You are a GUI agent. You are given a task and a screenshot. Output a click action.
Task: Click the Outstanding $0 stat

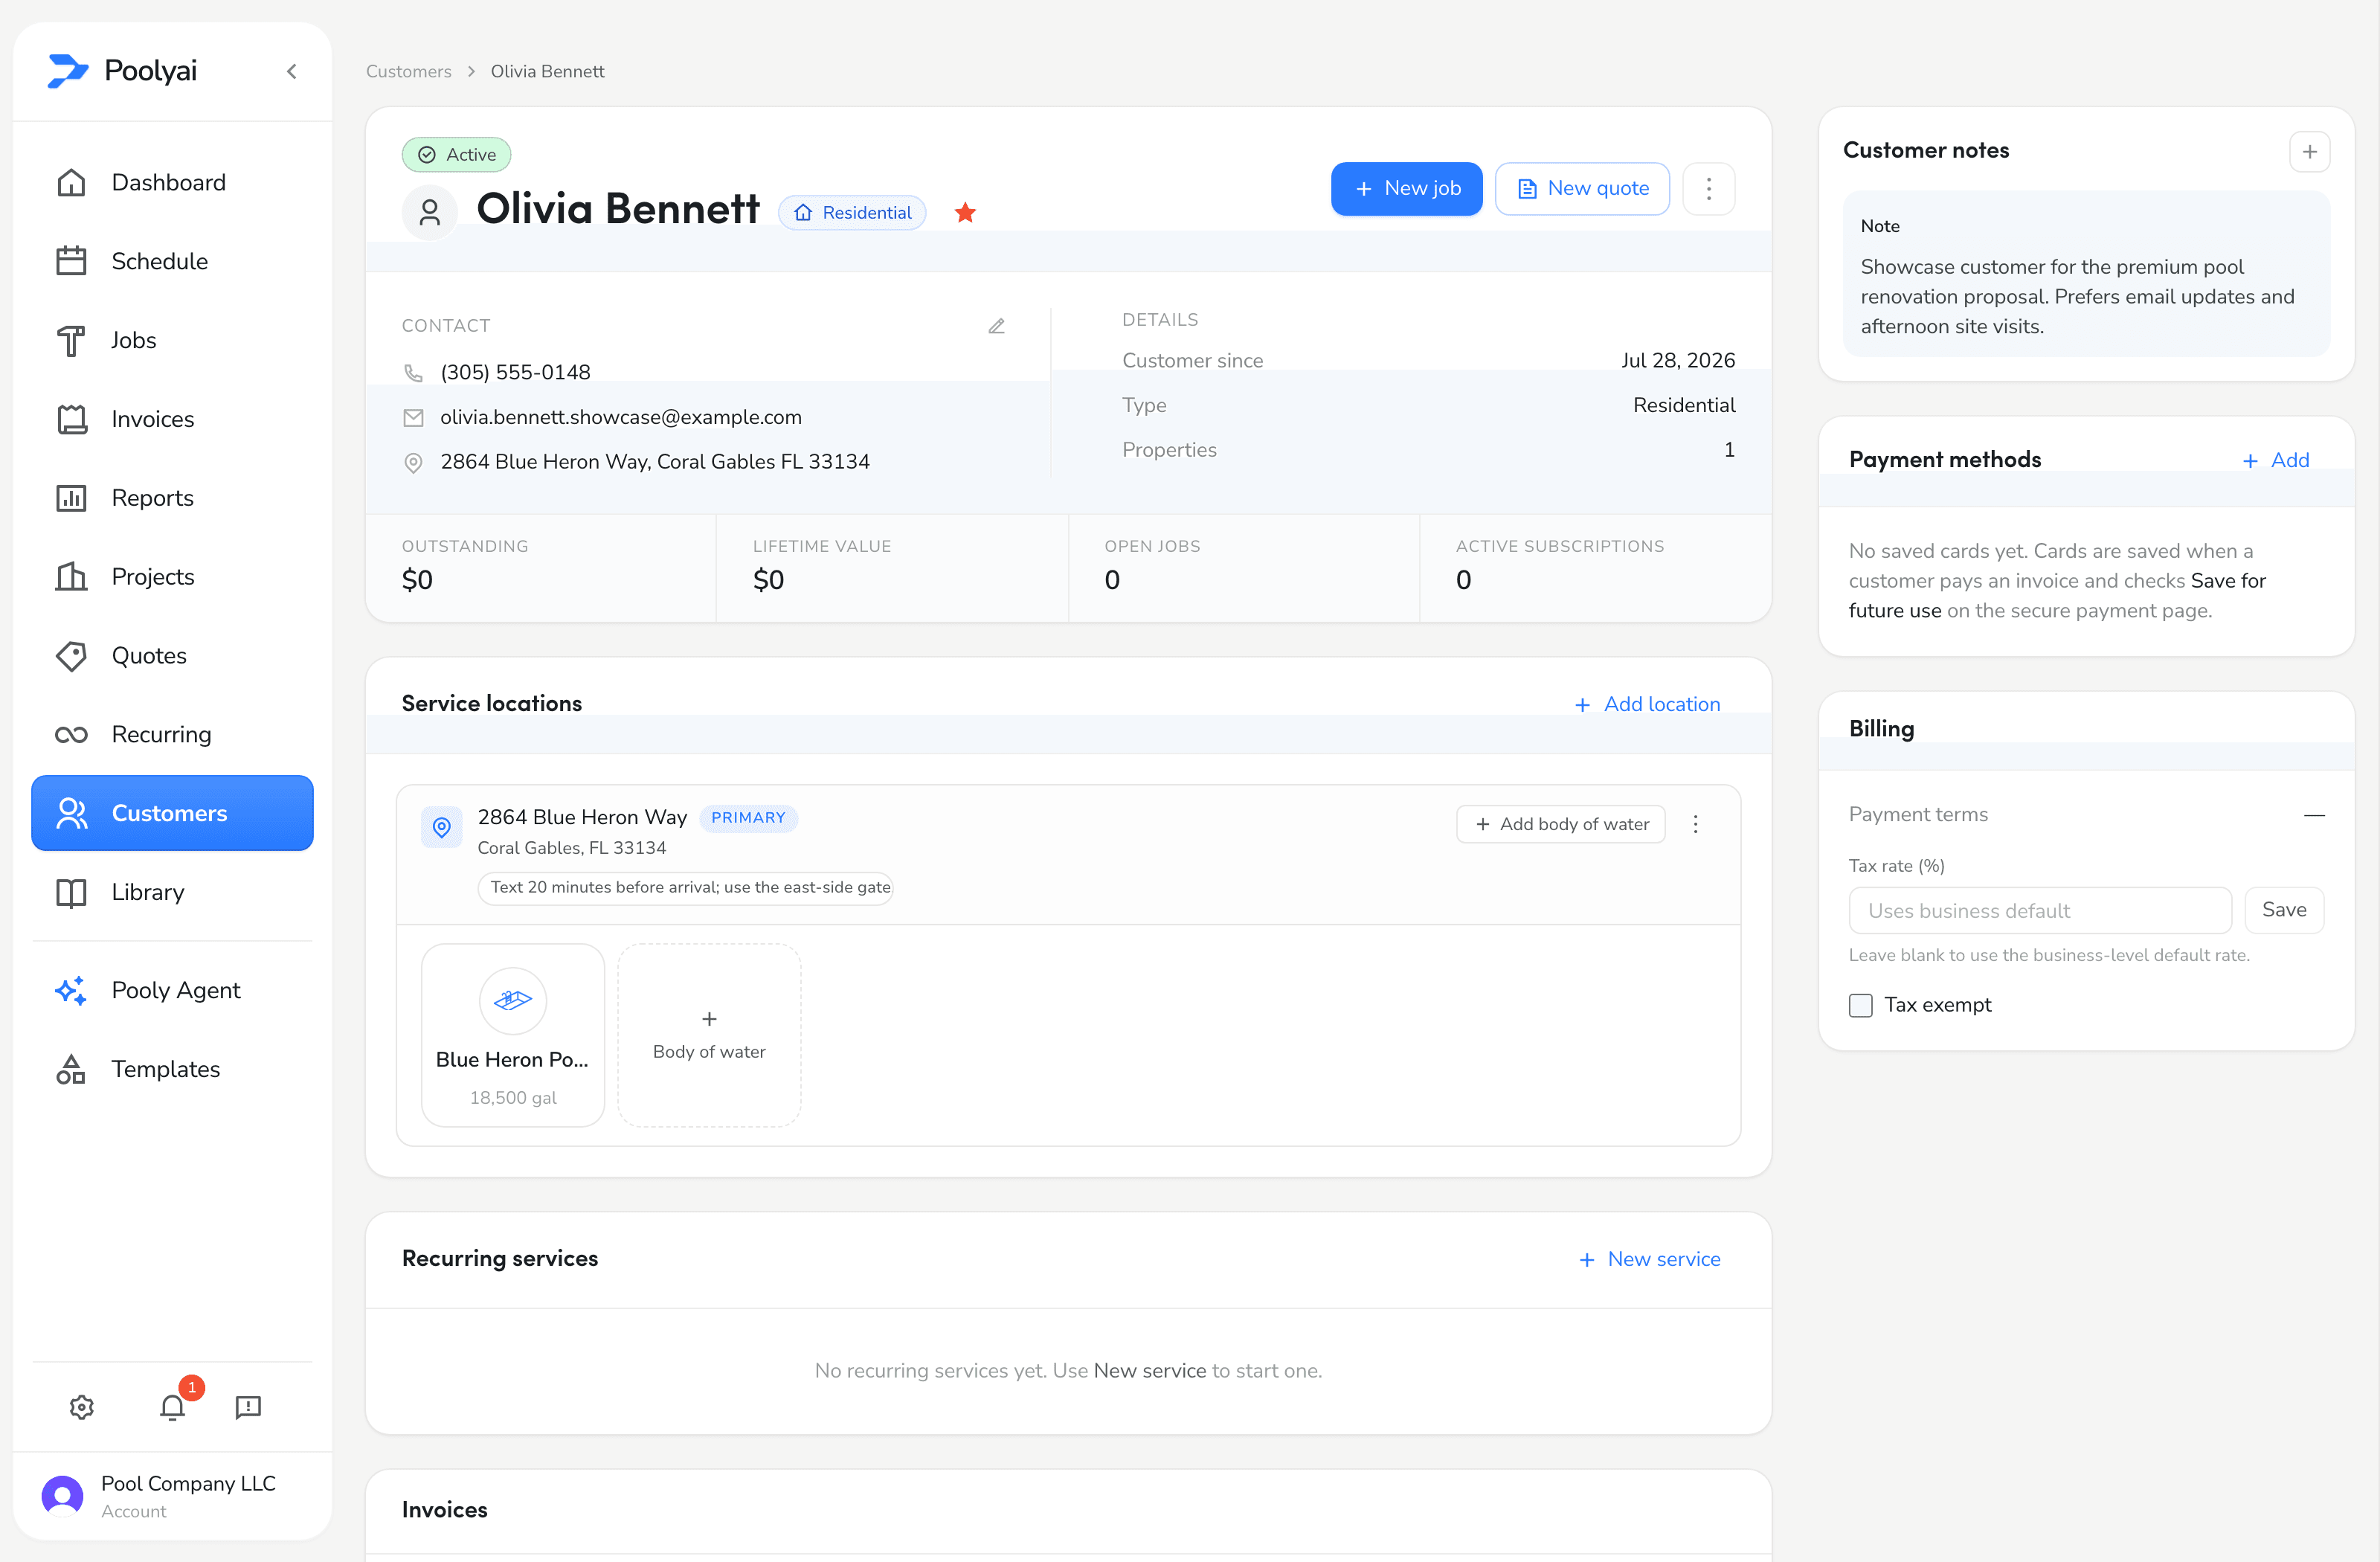[x=417, y=580]
